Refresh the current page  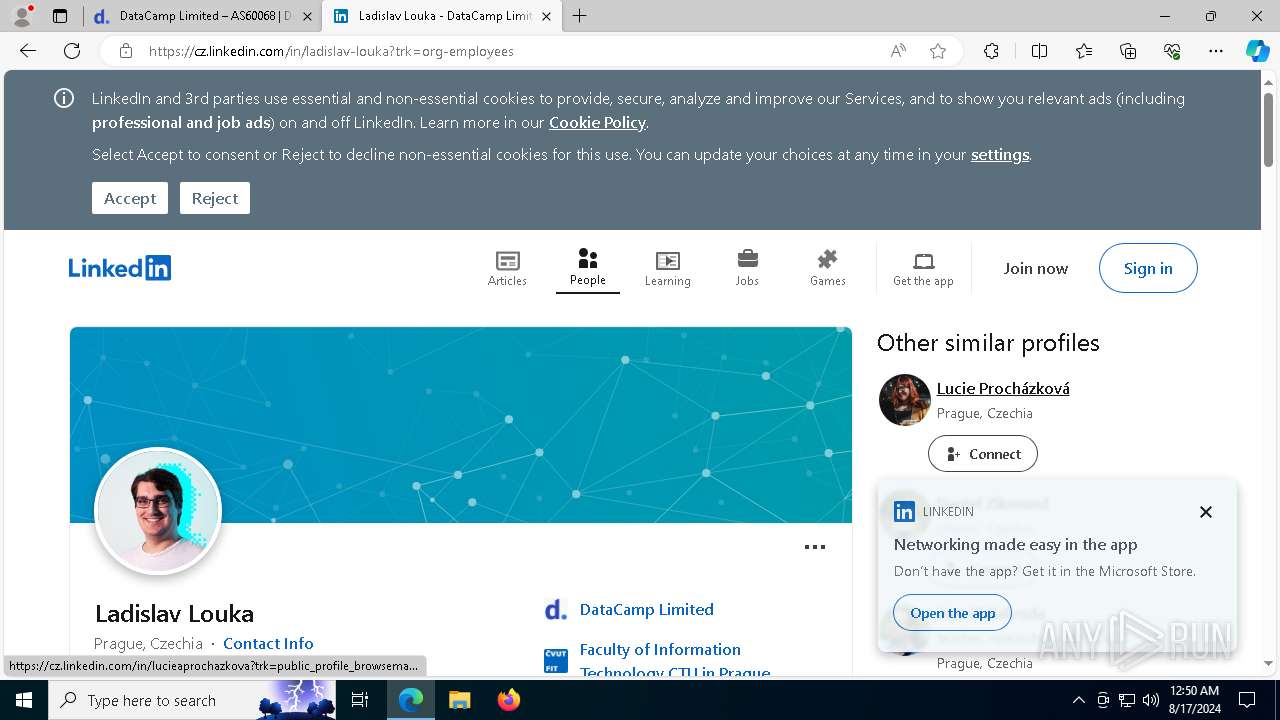click(72, 51)
